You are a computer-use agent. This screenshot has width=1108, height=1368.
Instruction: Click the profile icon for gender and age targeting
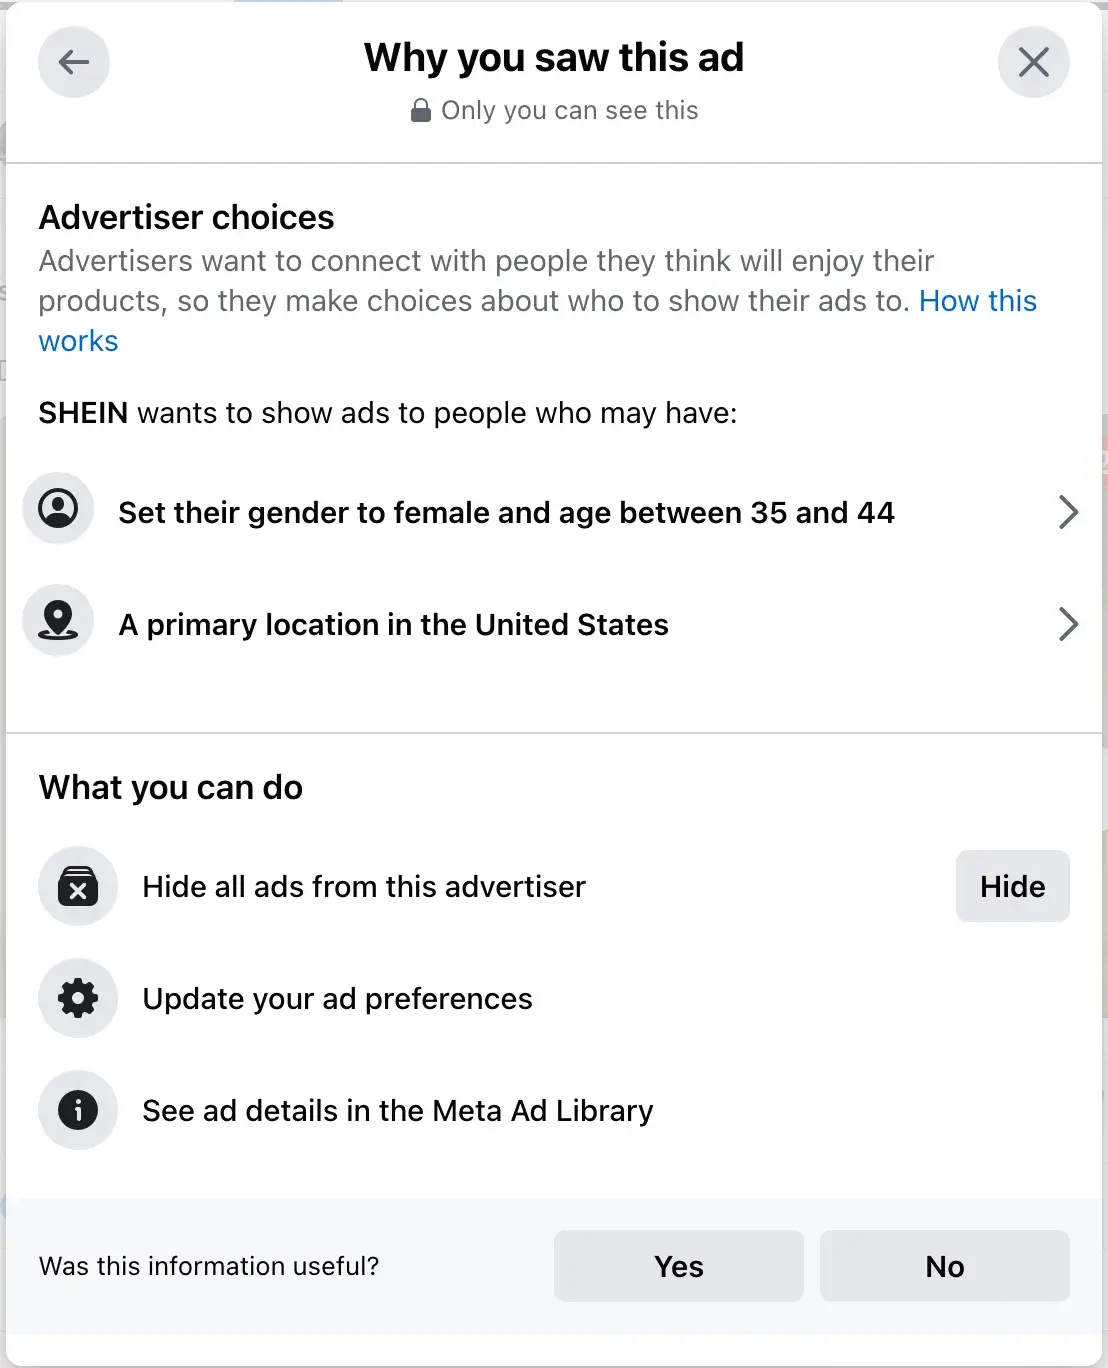tap(58, 508)
